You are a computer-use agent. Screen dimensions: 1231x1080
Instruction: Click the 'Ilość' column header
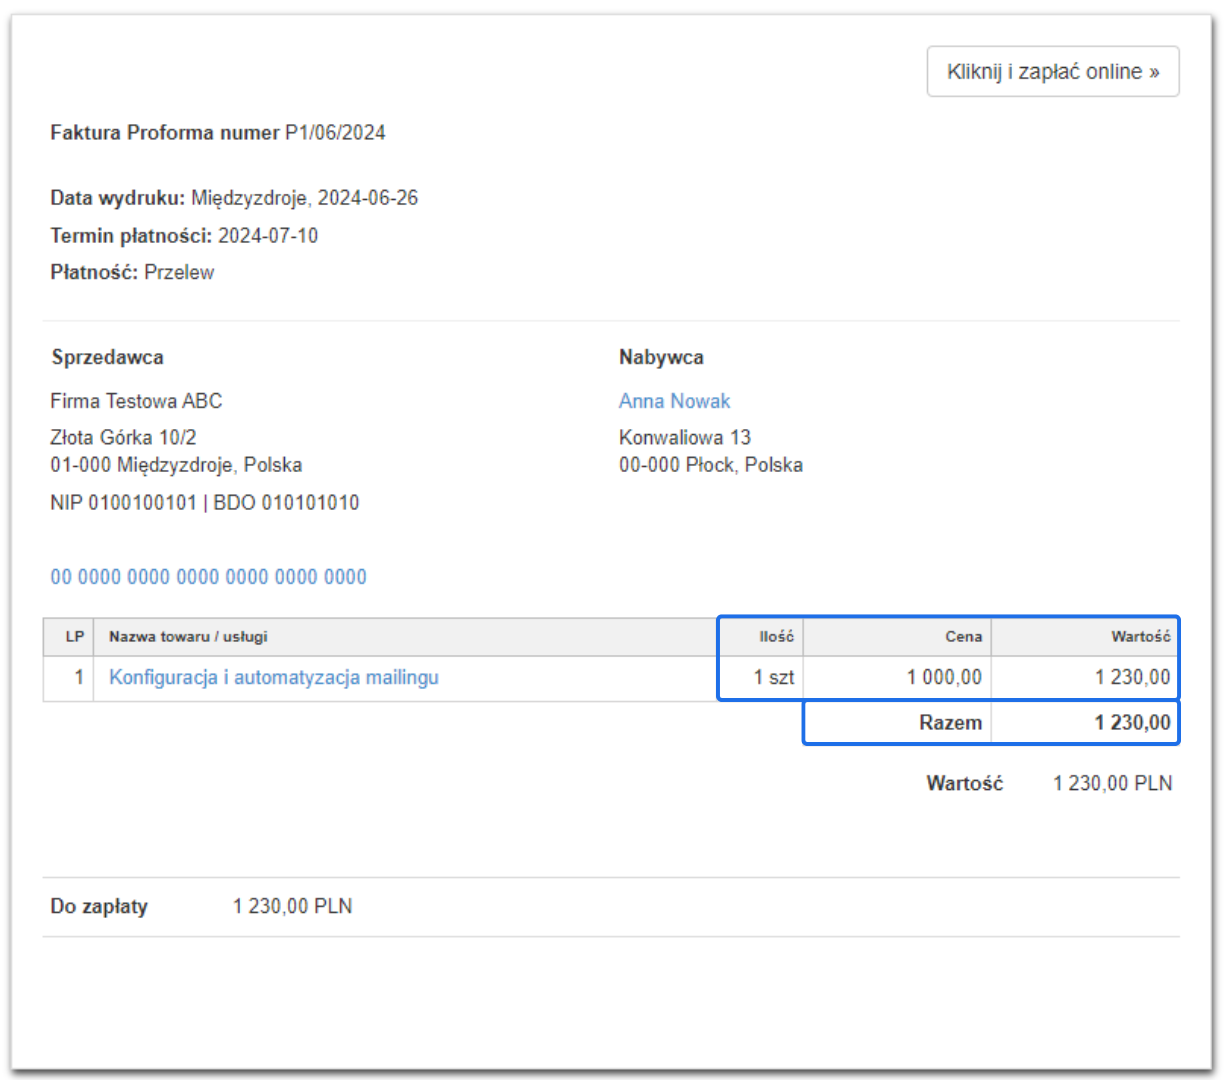[x=776, y=636]
